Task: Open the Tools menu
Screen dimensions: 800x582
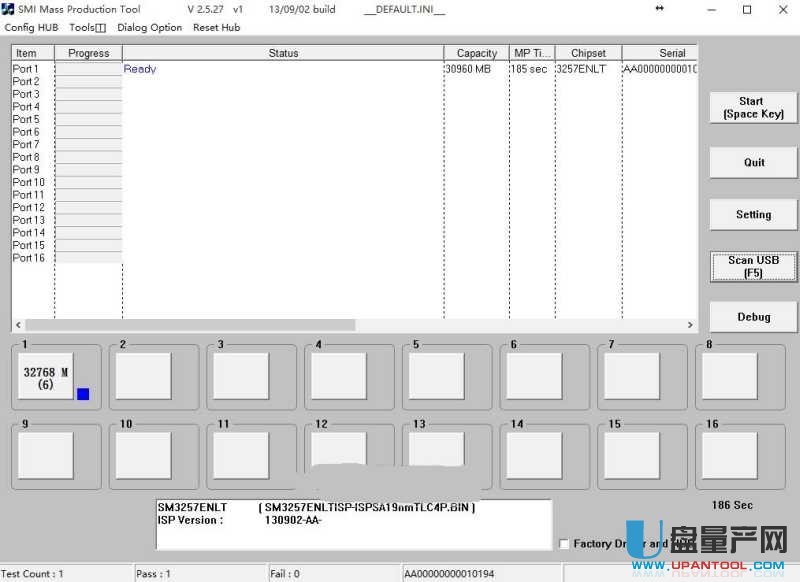Action: (87, 27)
